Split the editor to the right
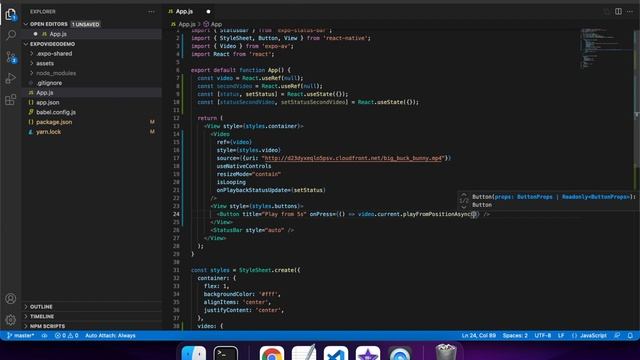 618,11
